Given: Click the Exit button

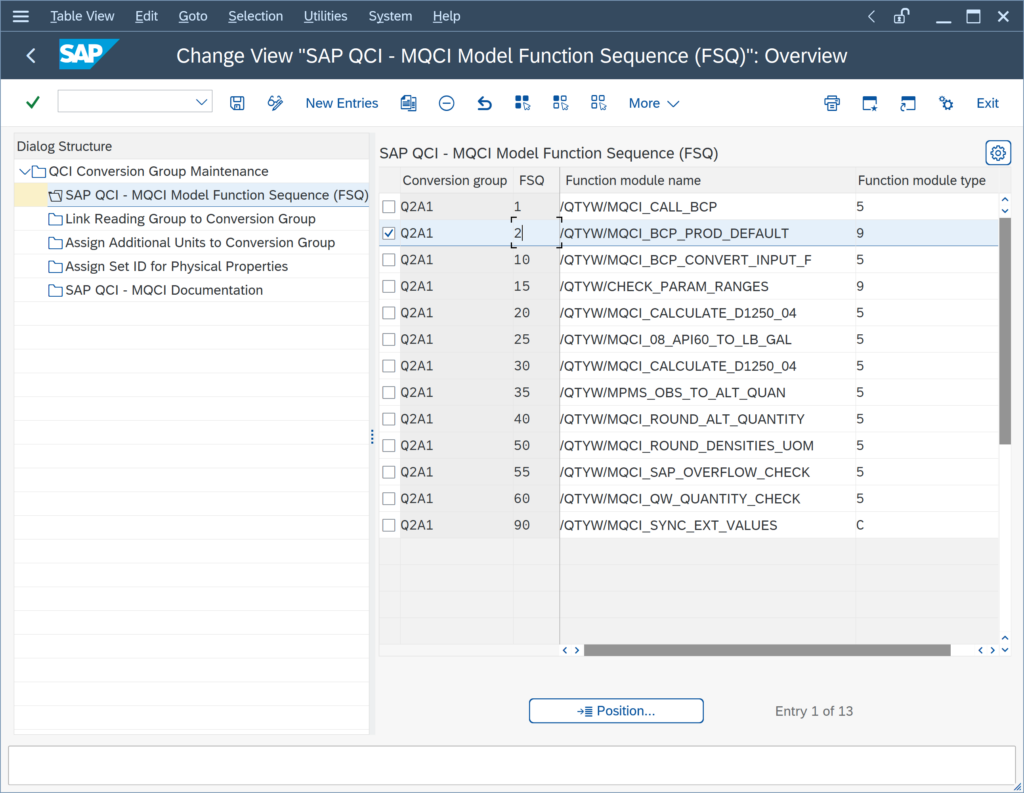Looking at the screenshot, I should 987,103.
